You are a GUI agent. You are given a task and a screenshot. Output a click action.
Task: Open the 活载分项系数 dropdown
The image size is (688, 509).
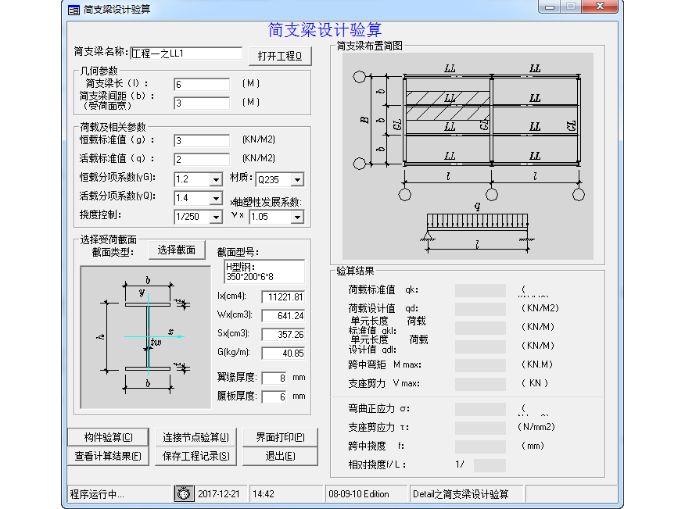[215, 198]
